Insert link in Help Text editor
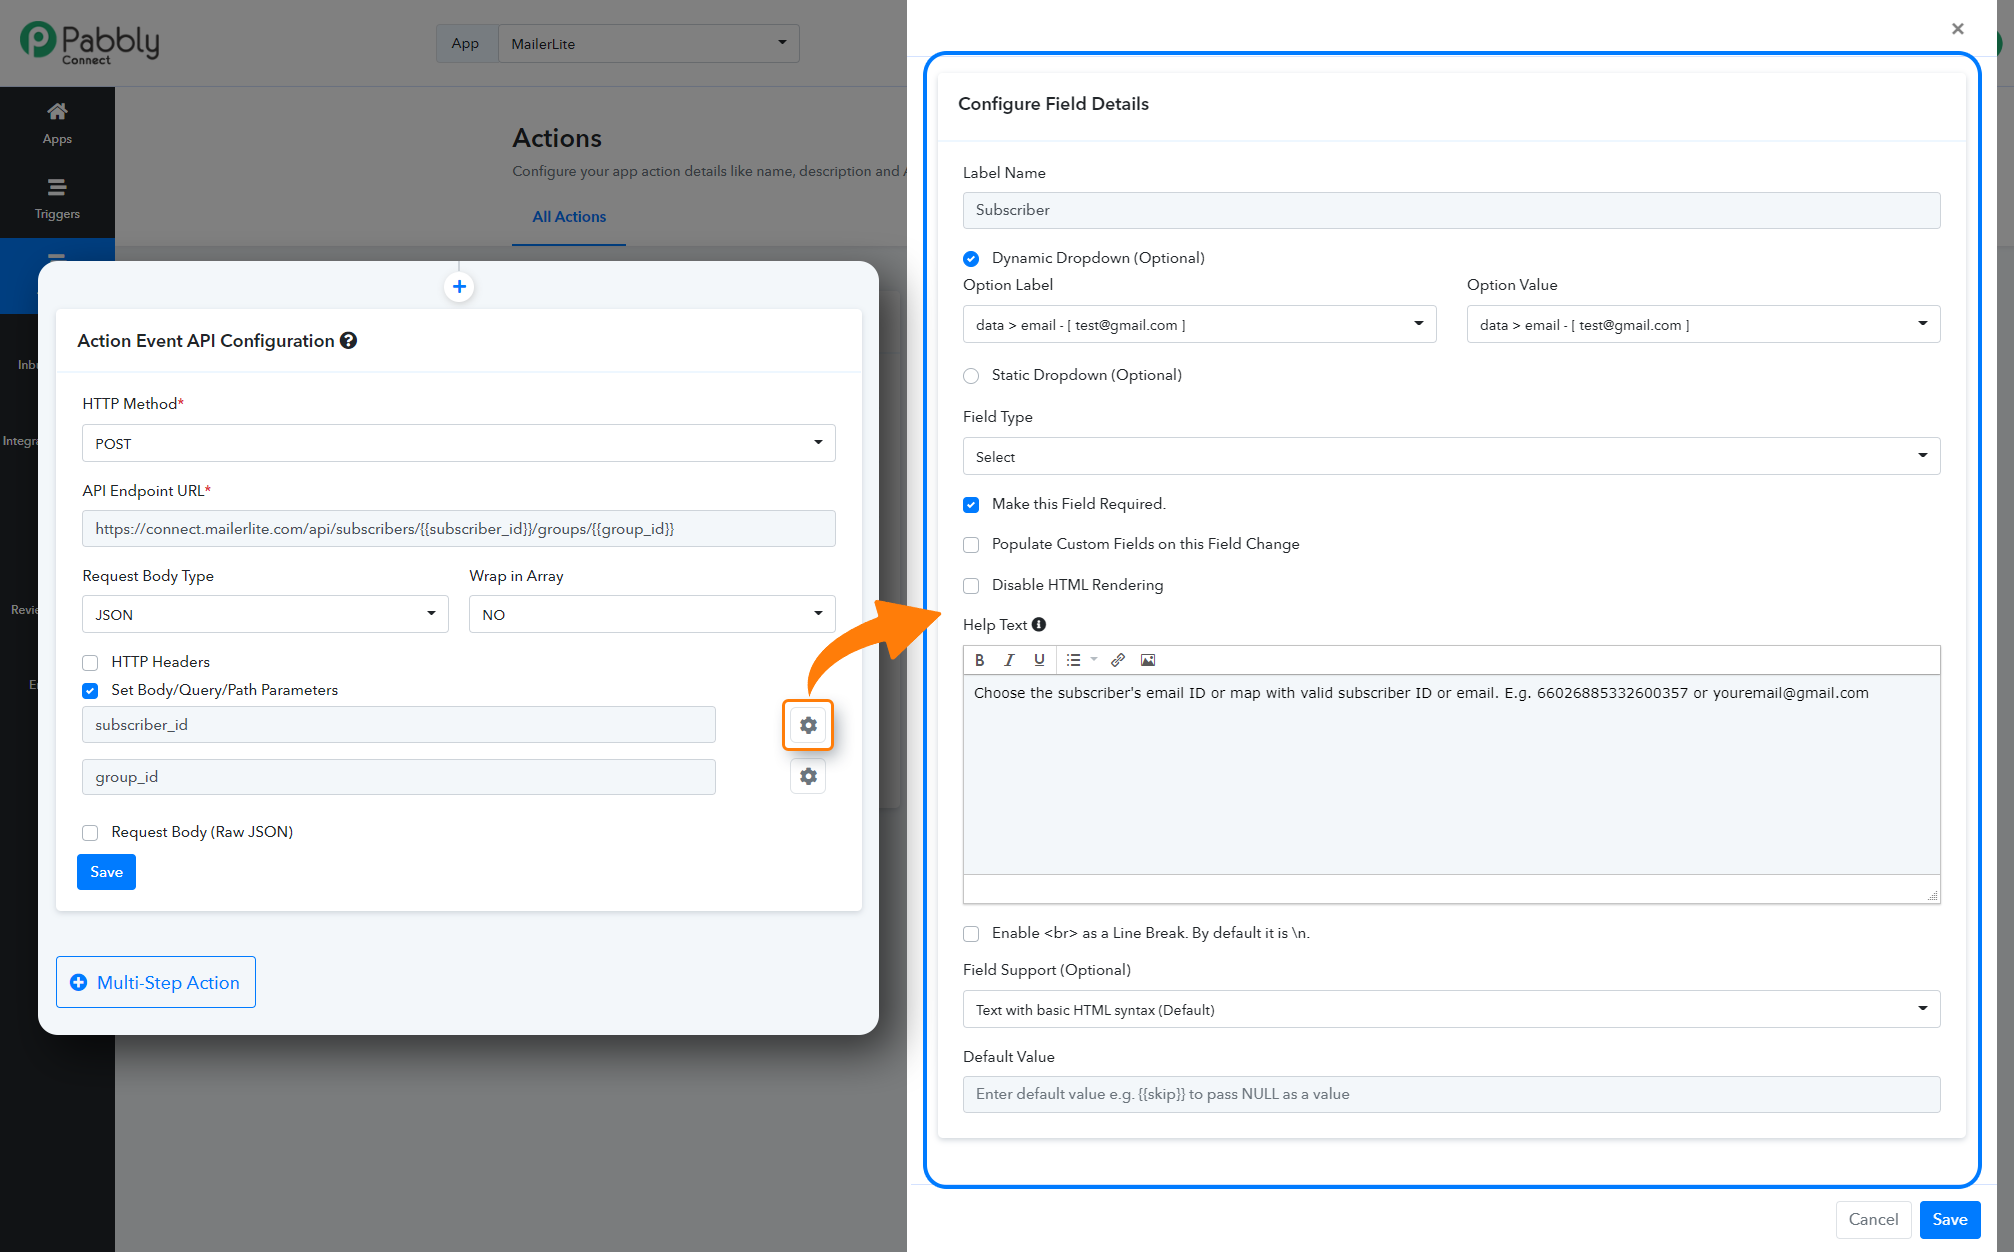Screen dimensions: 2014x1252 tap(1118, 660)
